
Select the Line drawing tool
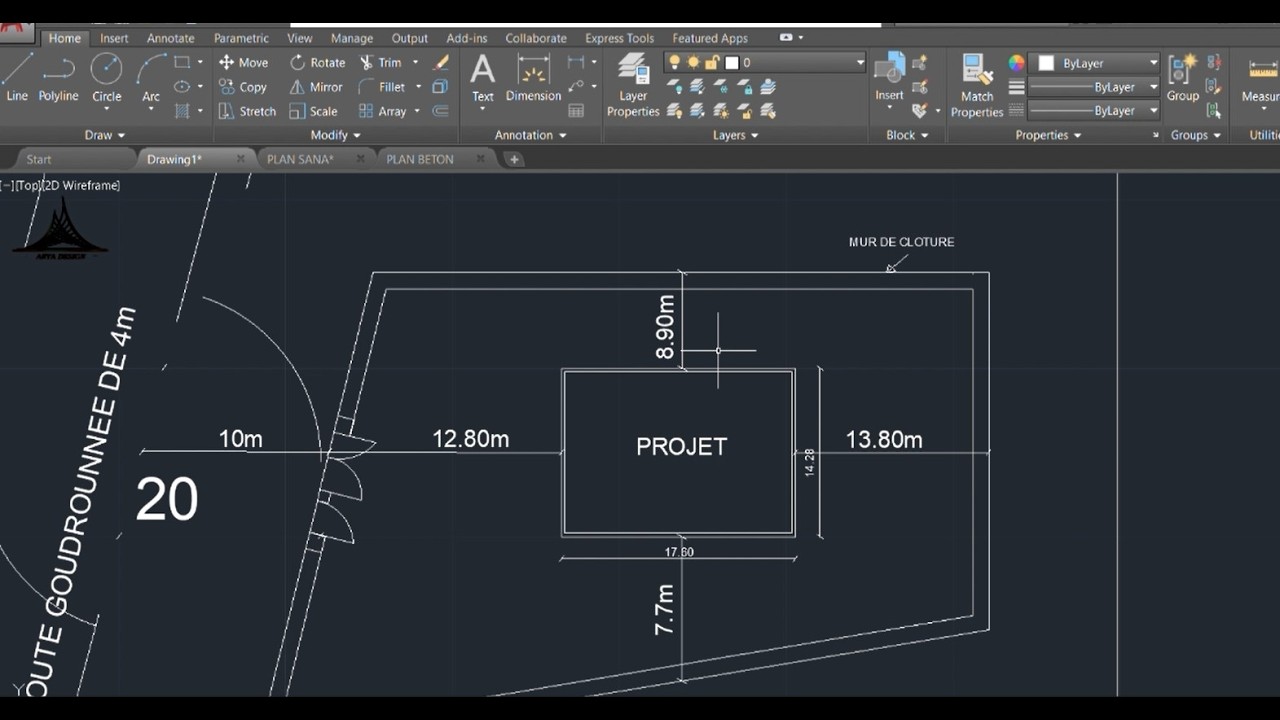coord(17,77)
